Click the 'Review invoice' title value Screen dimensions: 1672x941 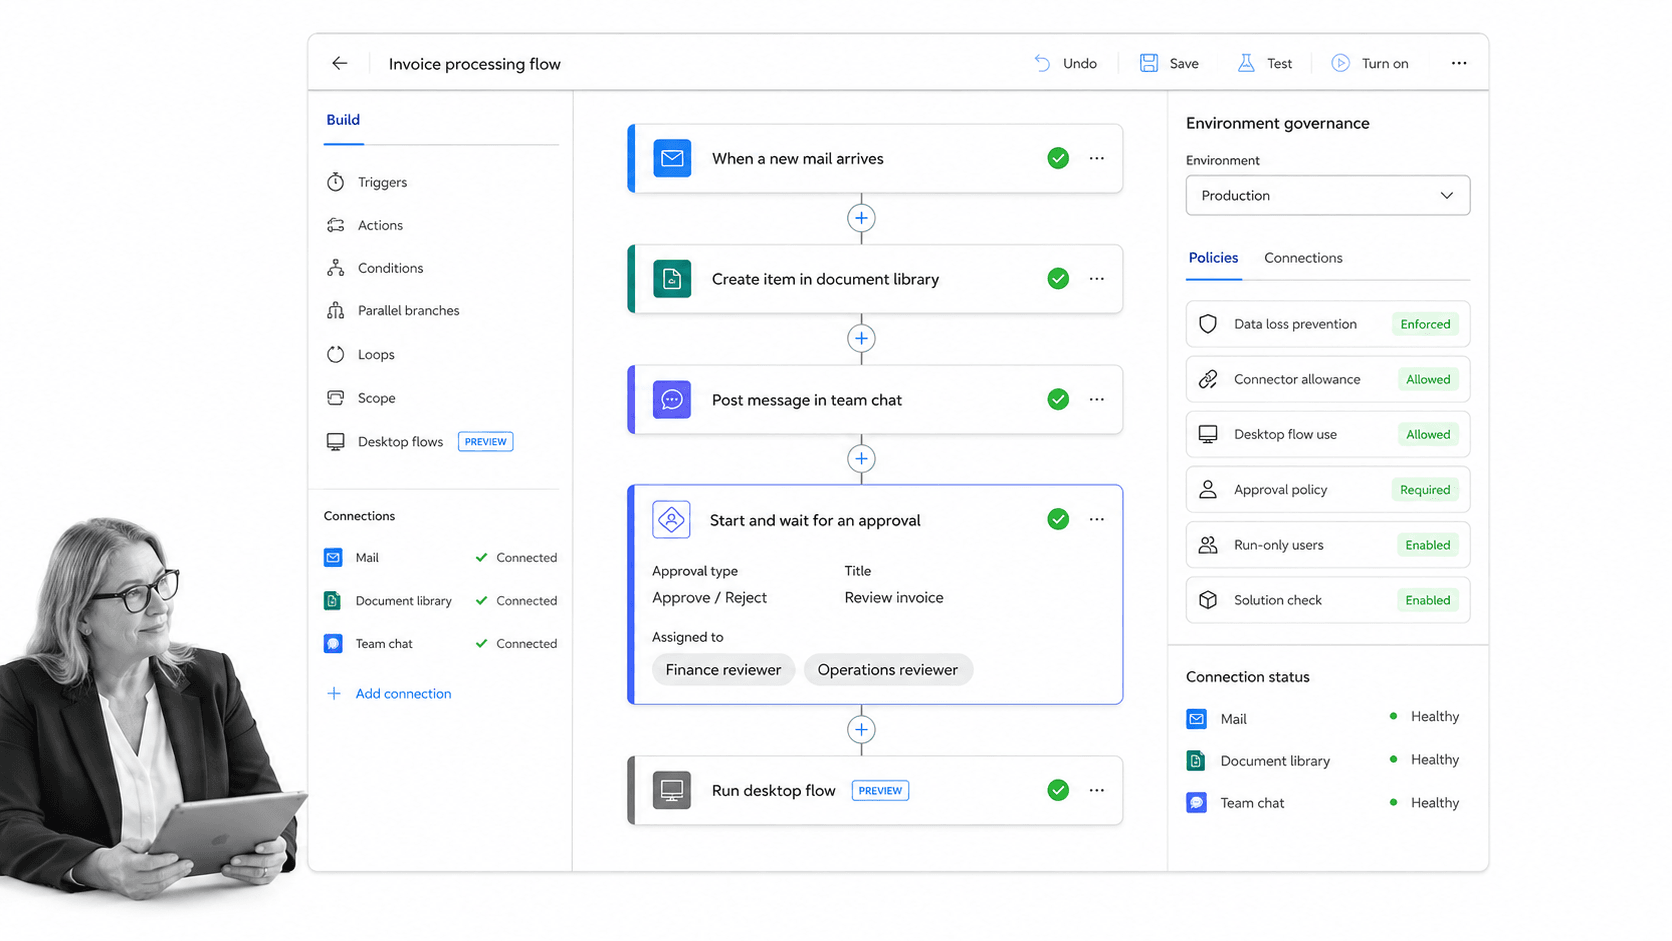pos(894,598)
